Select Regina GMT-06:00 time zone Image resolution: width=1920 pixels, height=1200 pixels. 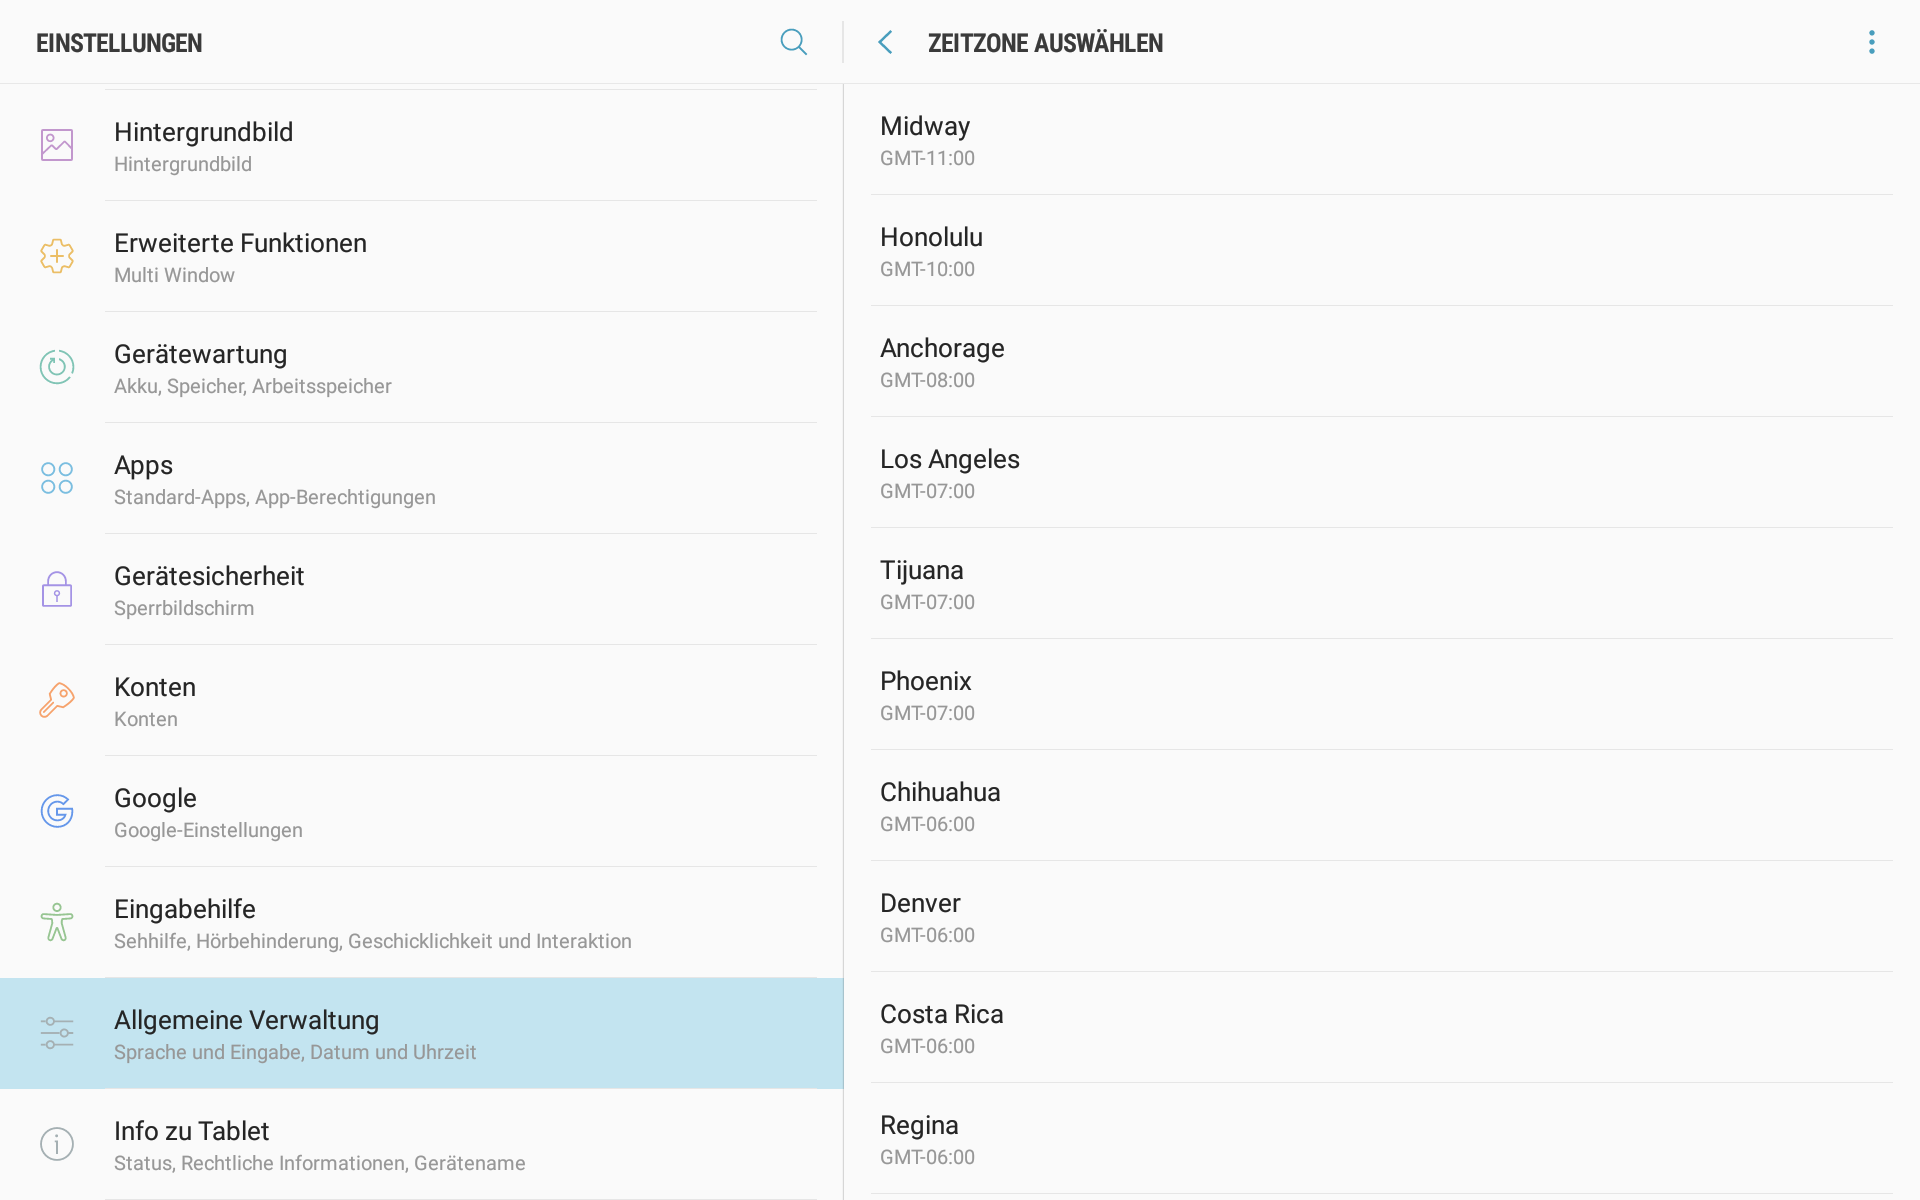pyautogui.click(x=1380, y=1139)
